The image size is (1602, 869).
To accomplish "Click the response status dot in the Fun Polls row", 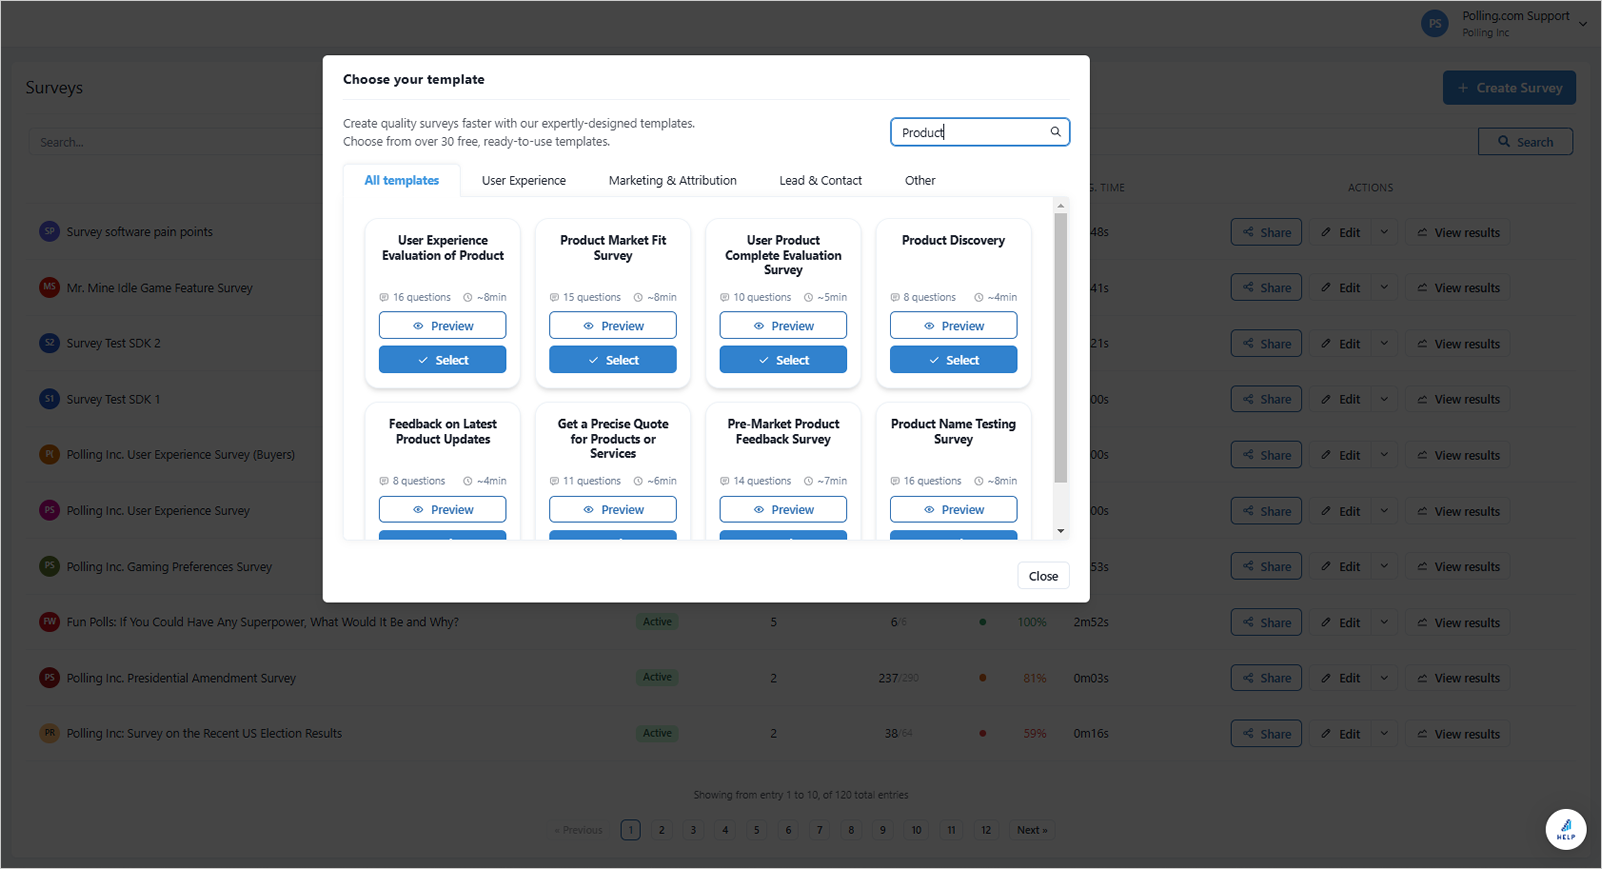I will pyautogui.click(x=983, y=622).
